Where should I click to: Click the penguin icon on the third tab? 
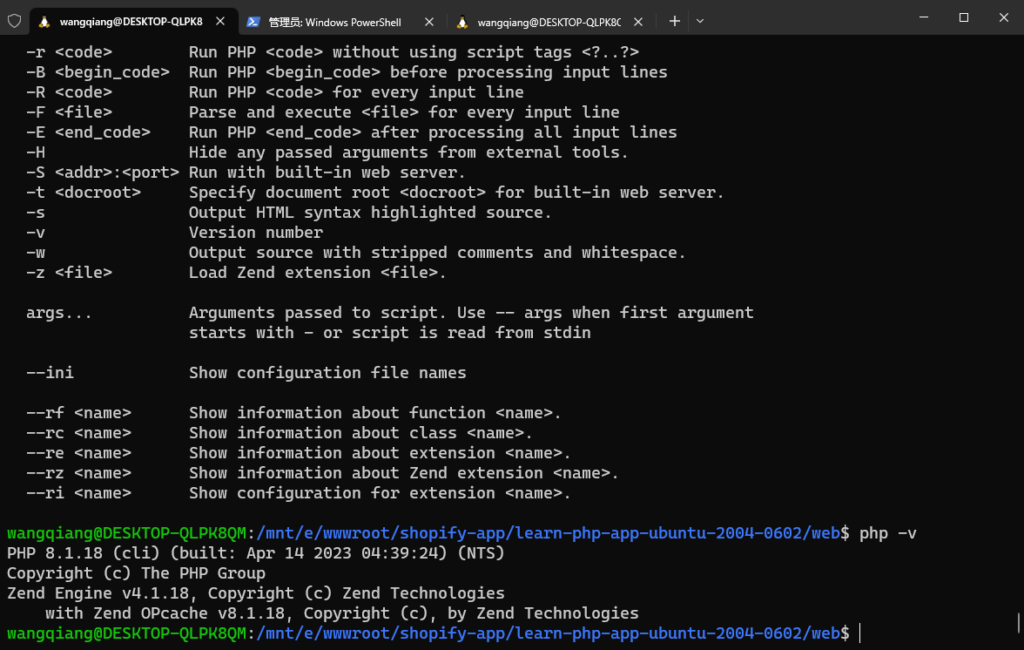point(463,19)
